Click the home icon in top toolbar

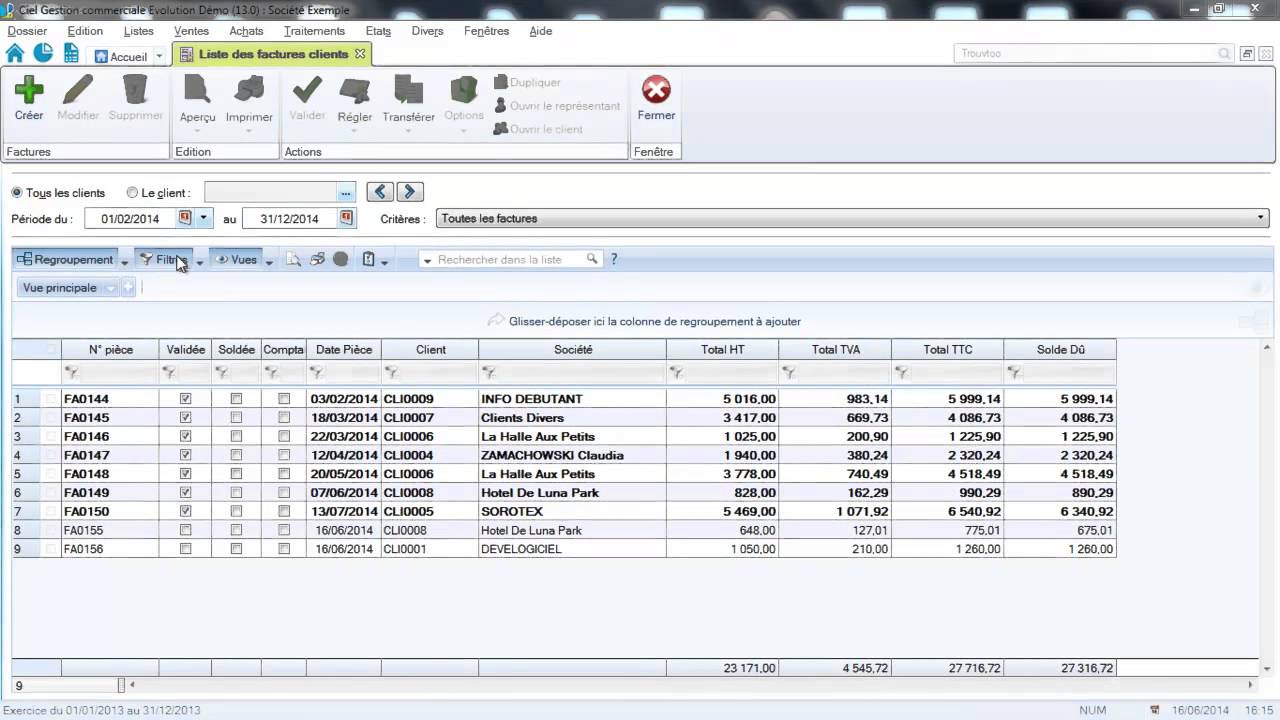[x=15, y=53]
